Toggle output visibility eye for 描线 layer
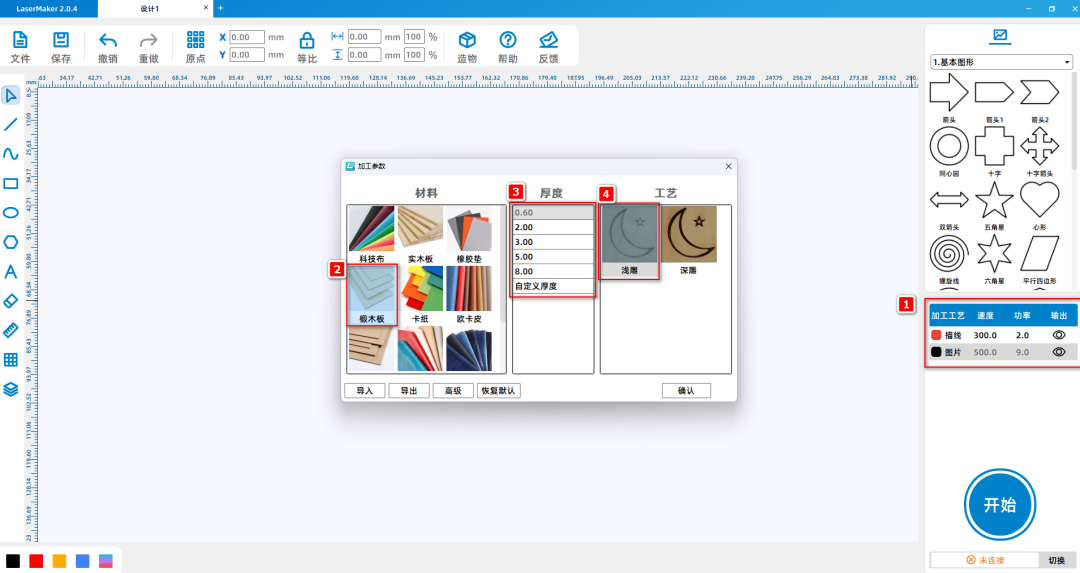 click(1059, 335)
